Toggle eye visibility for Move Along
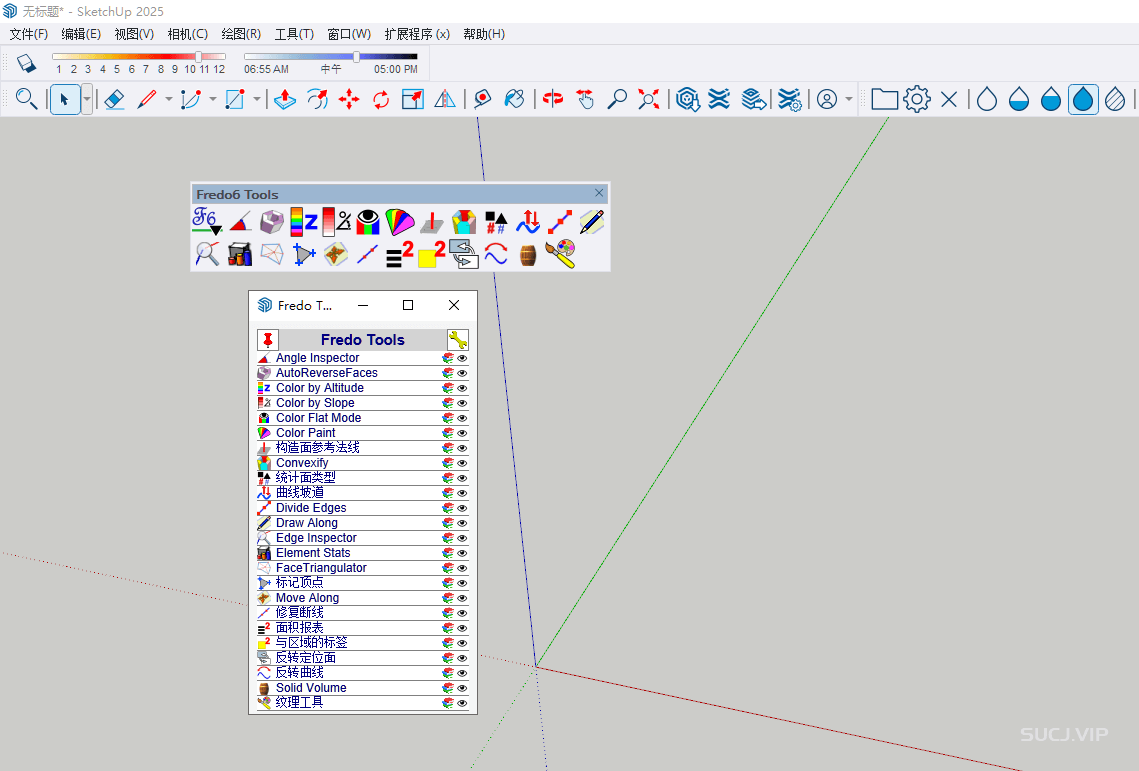This screenshot has height=771, width=1139. coord(462,598)
